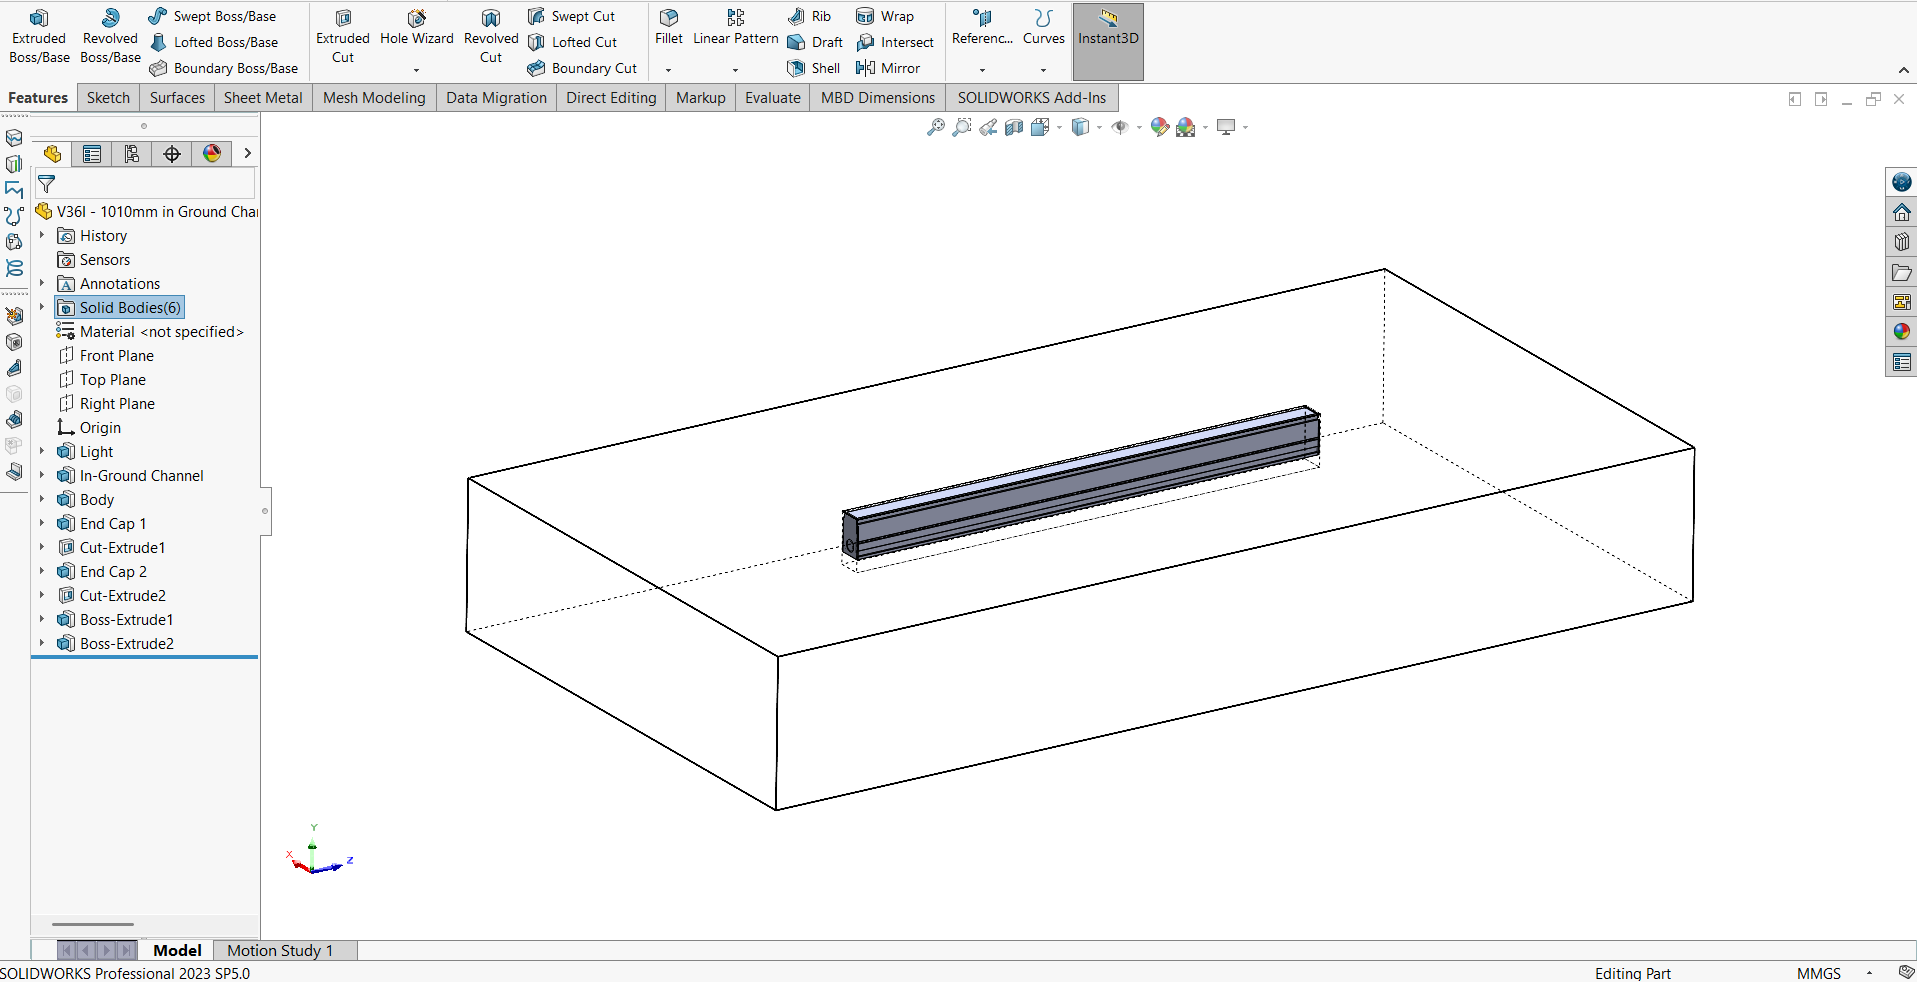This screenshot has width=1917, height=982.
Task: Open Hole Wizard dropdown arrow
Action: coord(416,70)
